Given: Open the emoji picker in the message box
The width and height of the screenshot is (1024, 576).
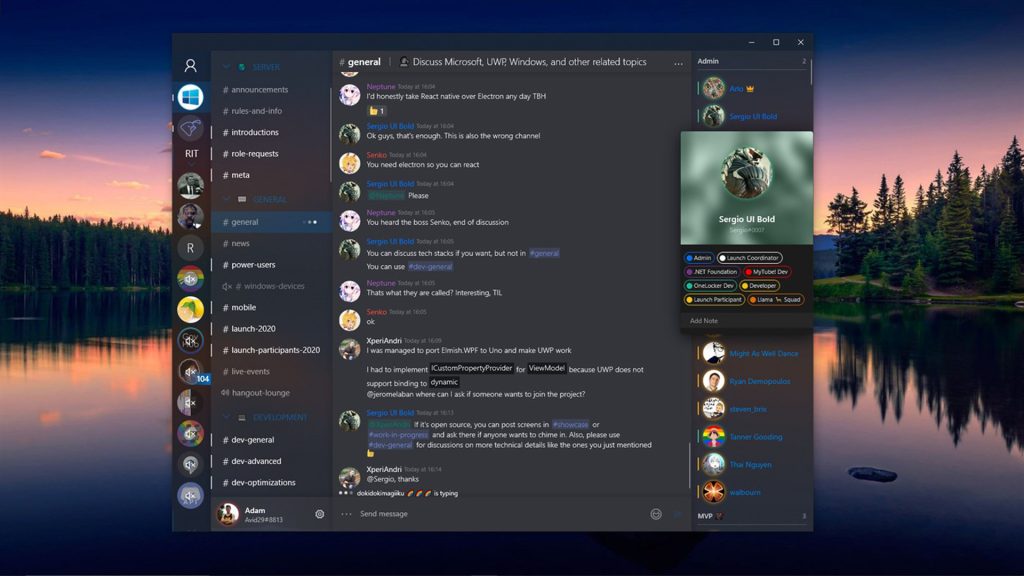Looking at the screenshot, I should [x=656, y=513].
